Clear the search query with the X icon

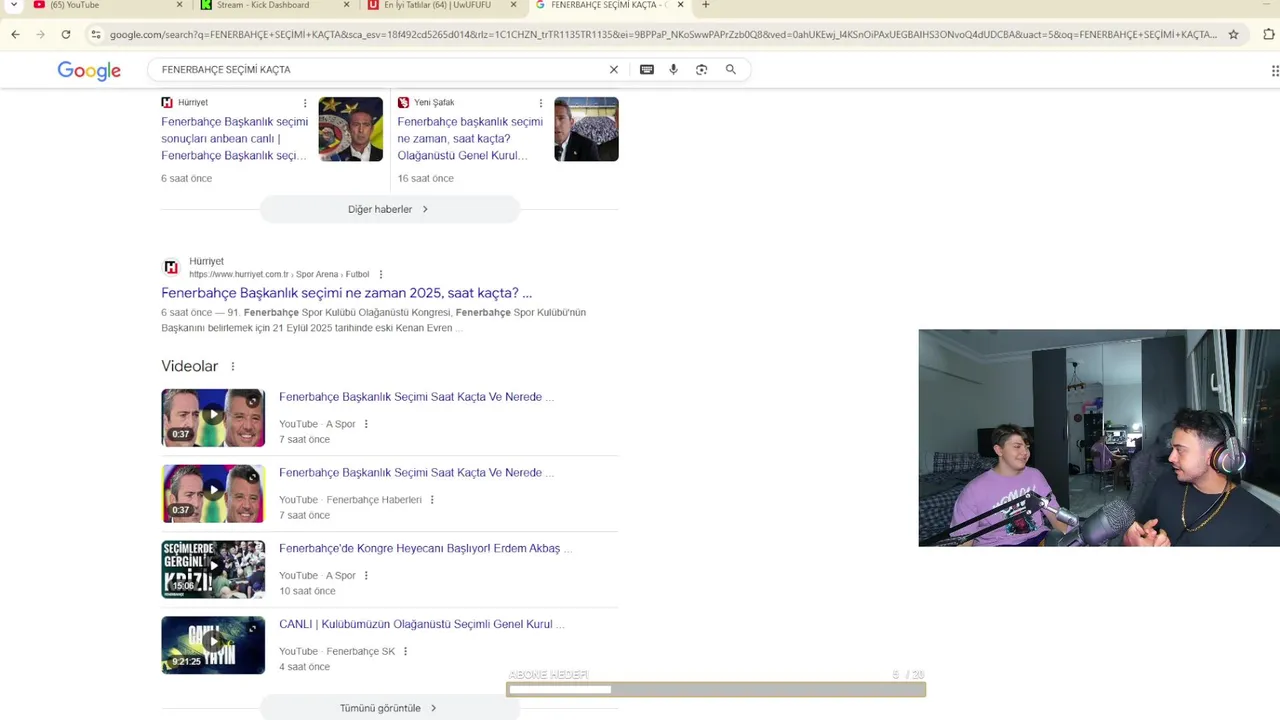click(x=614, y=69)
